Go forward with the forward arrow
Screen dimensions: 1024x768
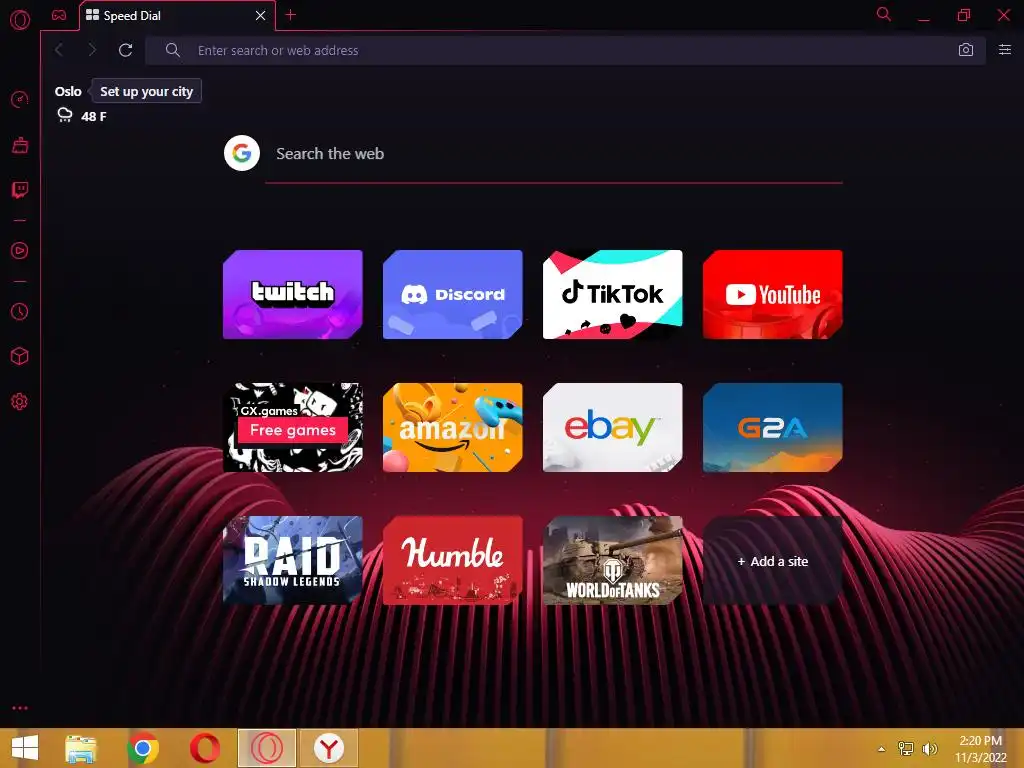click(x=91, y=50)
